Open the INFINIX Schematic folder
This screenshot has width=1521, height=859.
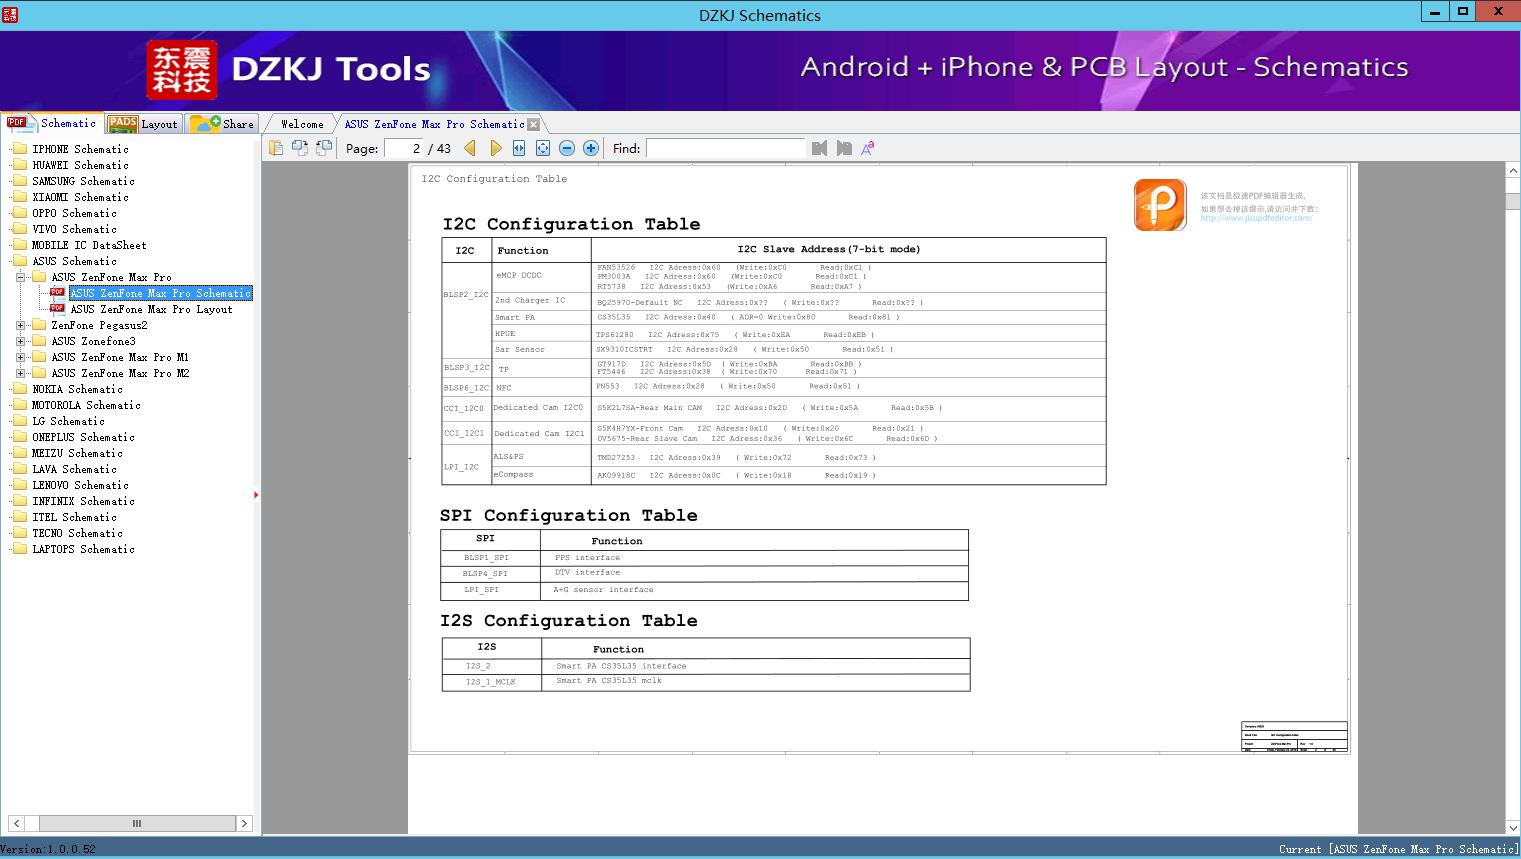coord(83,501)
